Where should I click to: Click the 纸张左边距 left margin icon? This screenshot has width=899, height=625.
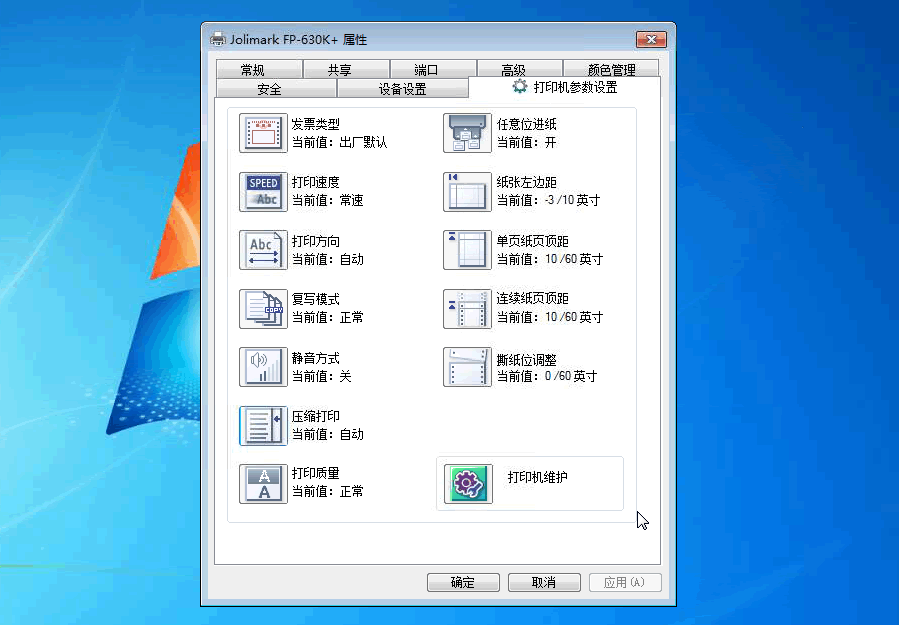(x=467, y=192)
